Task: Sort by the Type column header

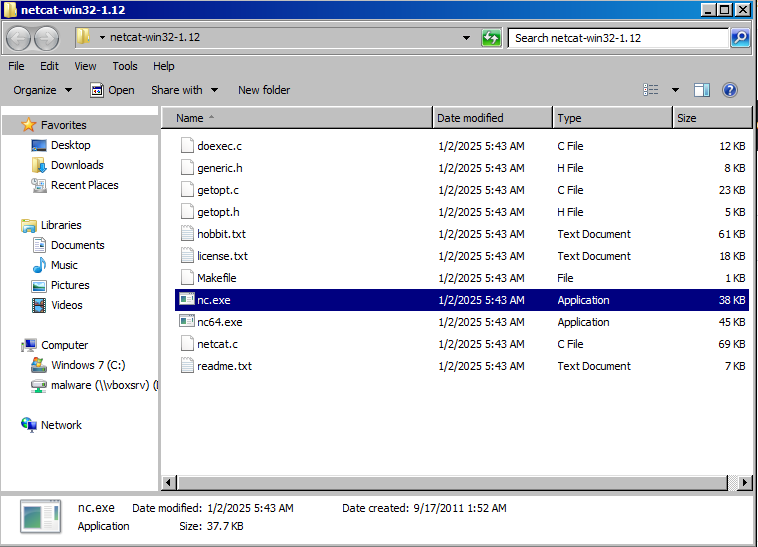Action: [x=612, y=118]
